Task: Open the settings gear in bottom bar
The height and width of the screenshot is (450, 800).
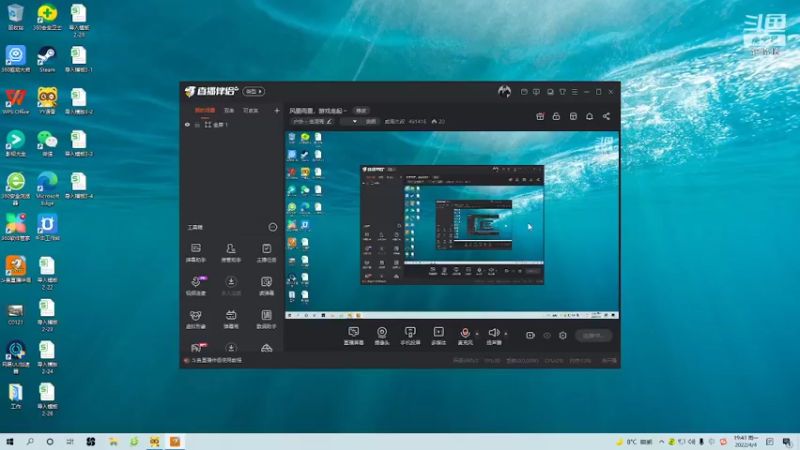Action: click(x=563, y=335)
